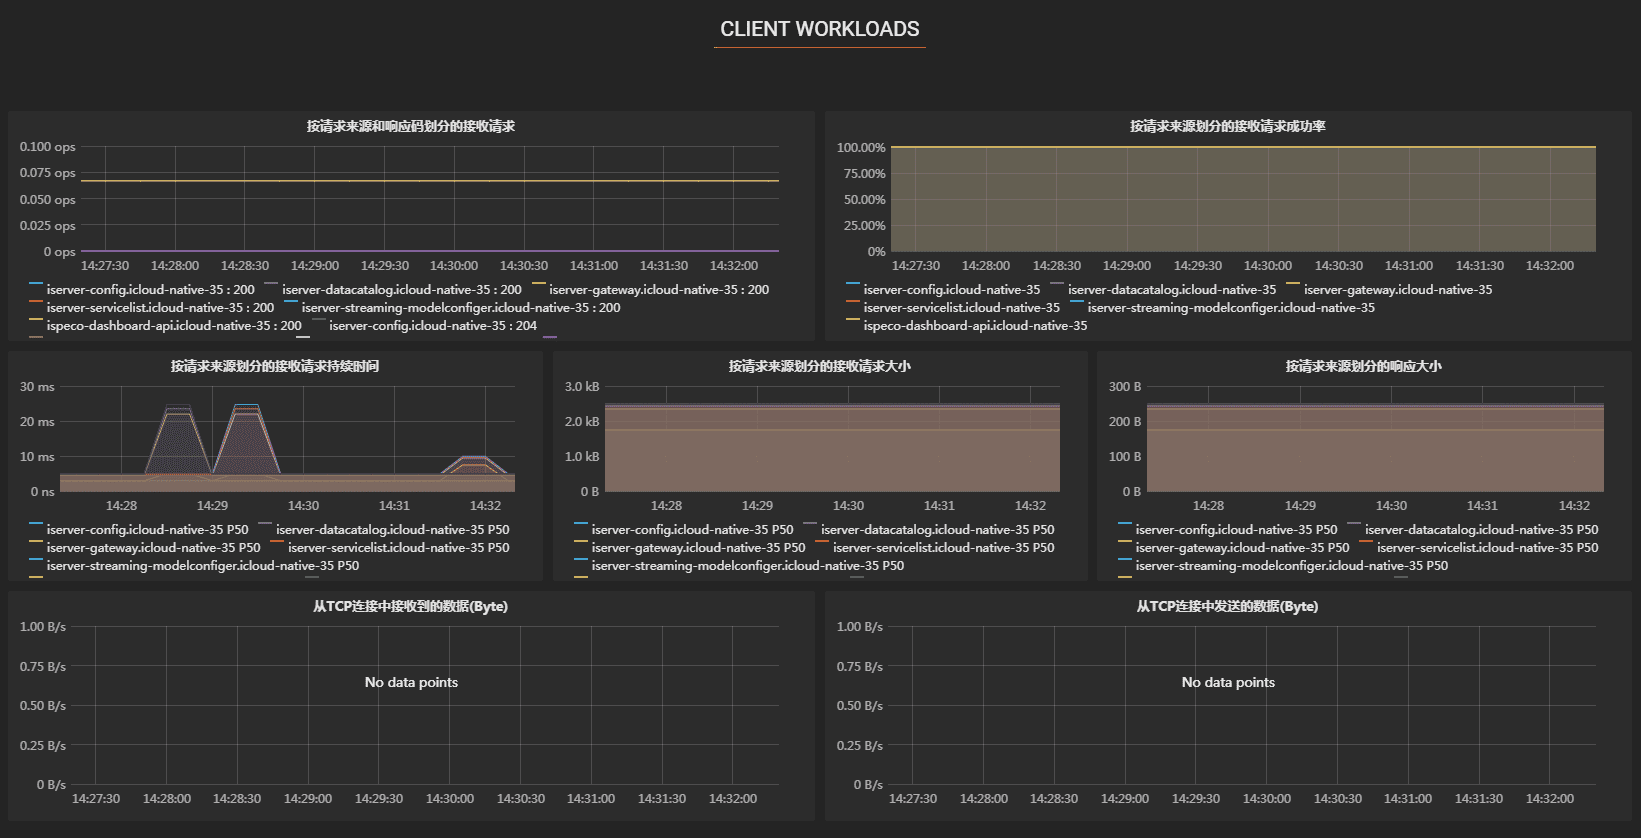Open the 从TCP连接中接收到的数据(Byte) panel title menu
The width and height of the screenshot is (1641, 838).
[x=410, y=606]
